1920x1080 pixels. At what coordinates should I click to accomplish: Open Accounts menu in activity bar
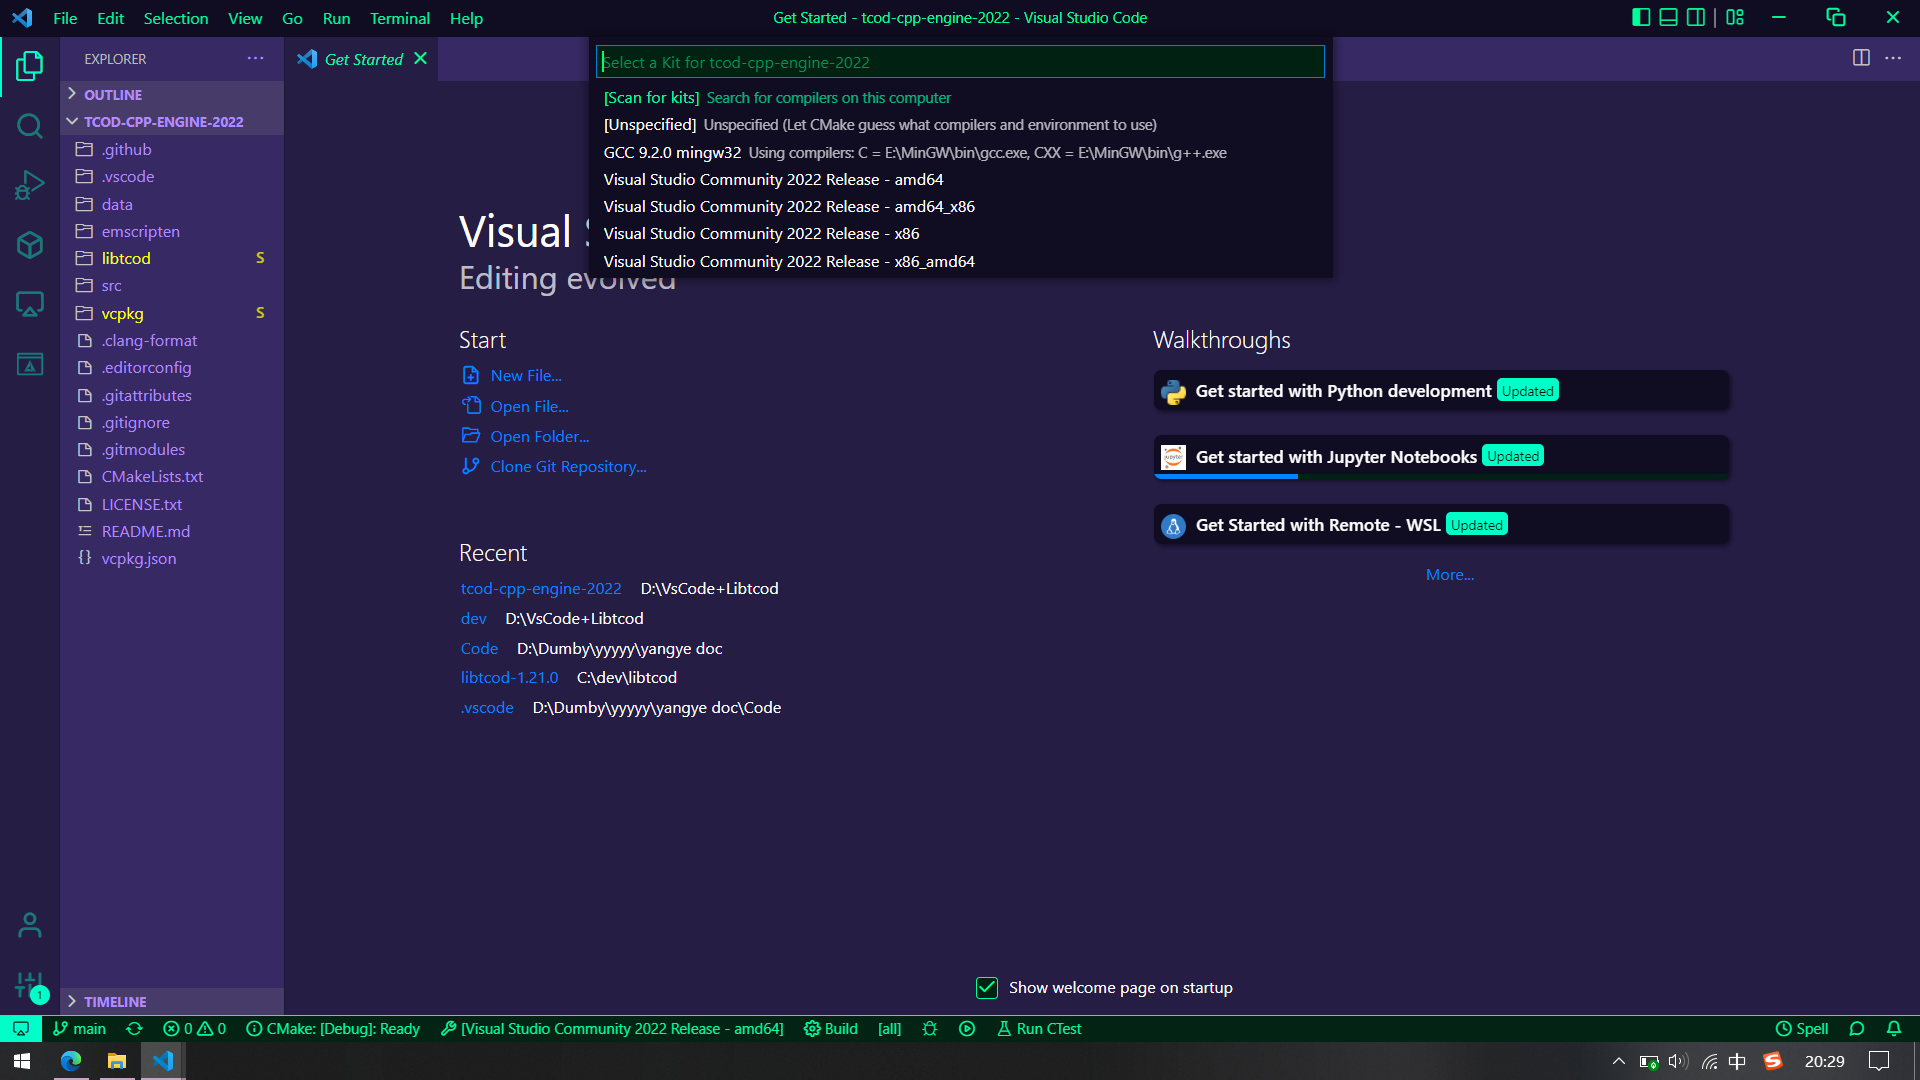click(x=30, y=925)
